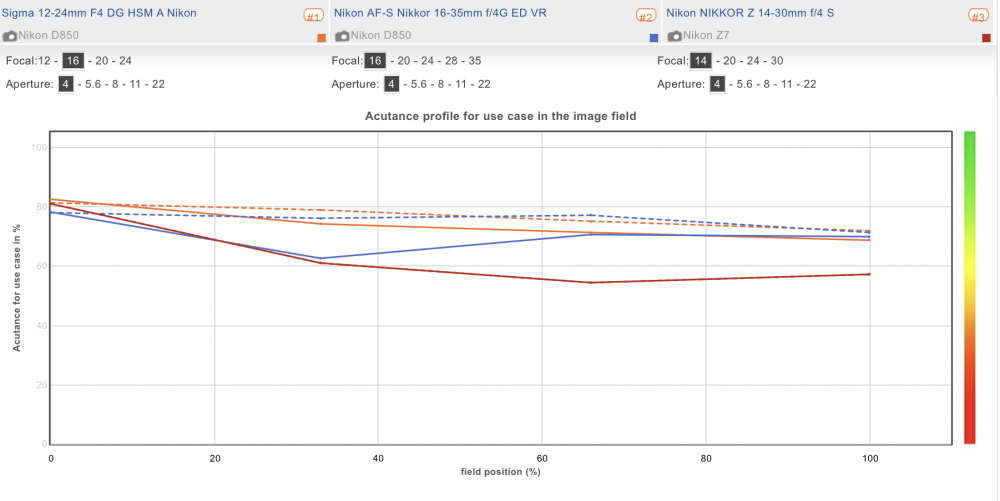Select 35 focal length for Nikkor 16-35mm
This screenshot has width=1000, height=501.
pos(474,61)
